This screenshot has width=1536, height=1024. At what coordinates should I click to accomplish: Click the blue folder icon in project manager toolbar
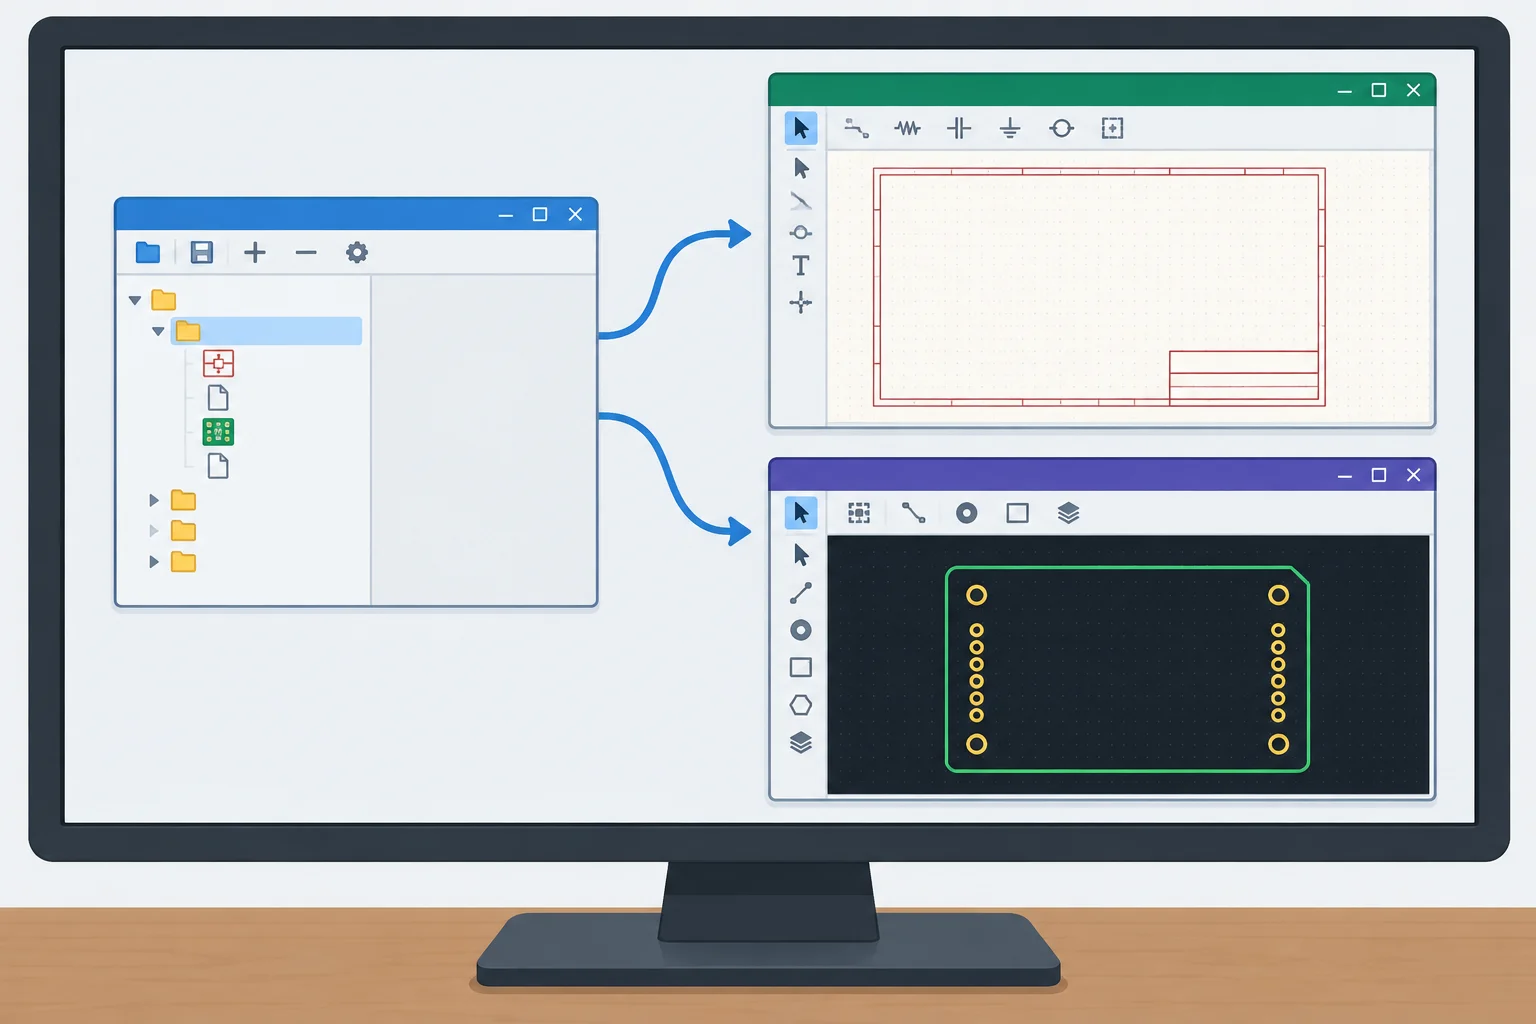(148, 252)
